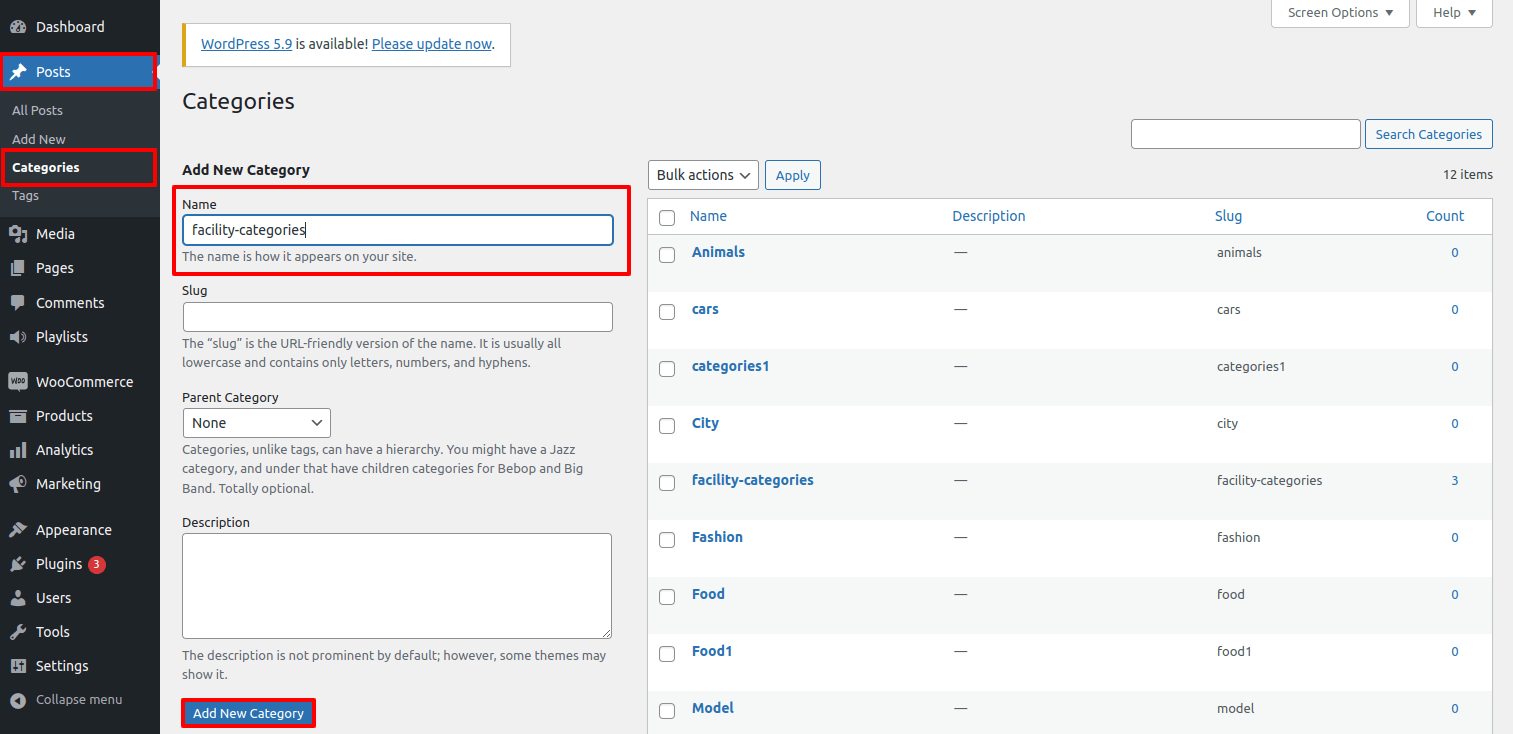Open the Media library icon
1513x734 pixels.
point(18,233)
